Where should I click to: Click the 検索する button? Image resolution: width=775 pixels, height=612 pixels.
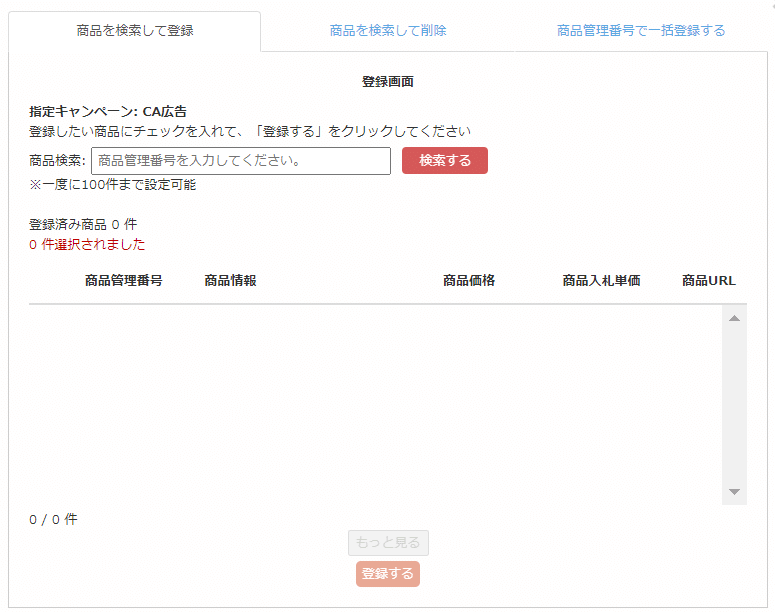445,161
